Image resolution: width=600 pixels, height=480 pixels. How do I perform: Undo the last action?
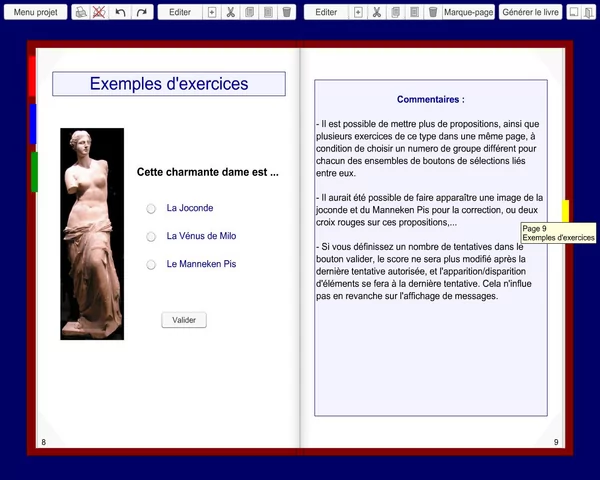pyautogui.click(x=121, y=12)
